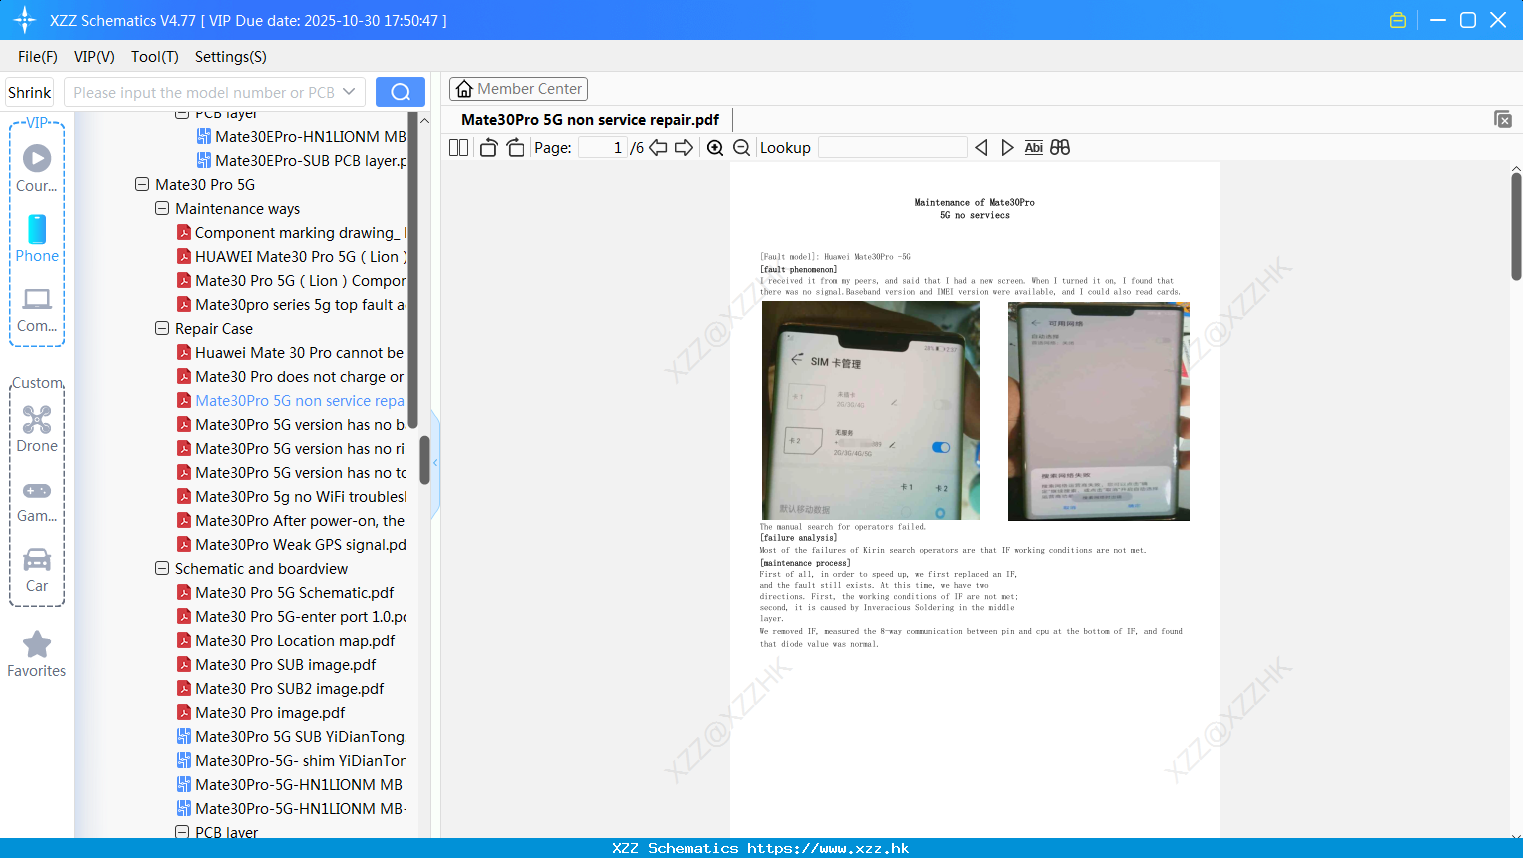Screen dimensions: 1523x858
Task: Collapse the Mate30 Pro 5G node
Action: point(142,184)
